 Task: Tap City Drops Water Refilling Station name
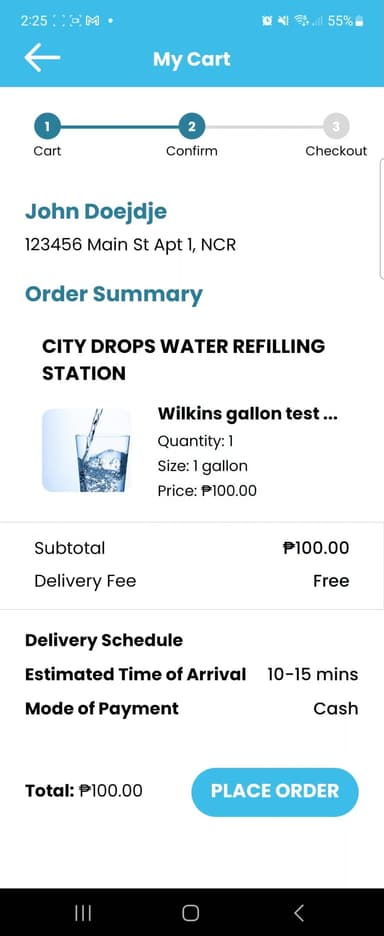pyautogui.click(x=184, y=360)
